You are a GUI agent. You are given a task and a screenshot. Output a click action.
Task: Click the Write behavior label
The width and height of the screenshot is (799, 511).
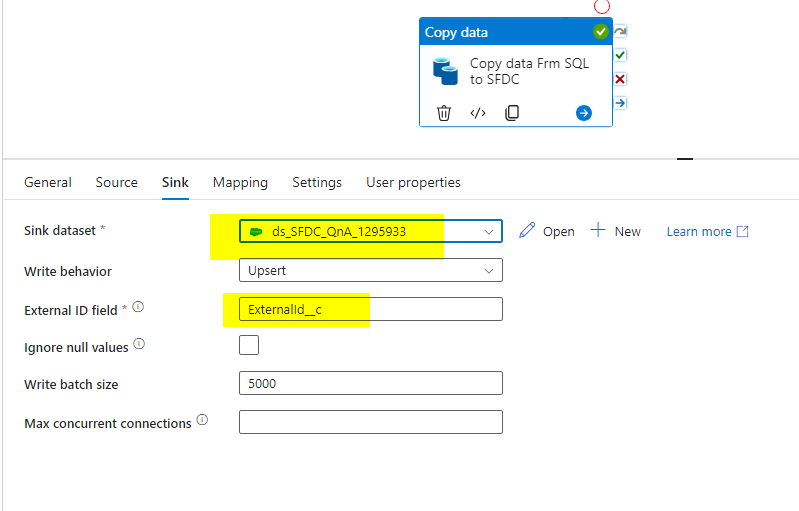click(68, 271)
